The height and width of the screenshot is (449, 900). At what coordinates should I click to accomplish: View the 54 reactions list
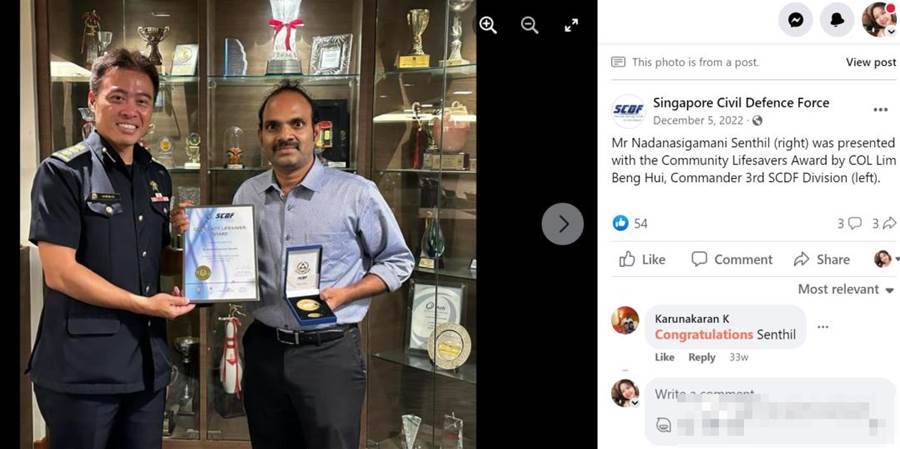pos(630,223)
